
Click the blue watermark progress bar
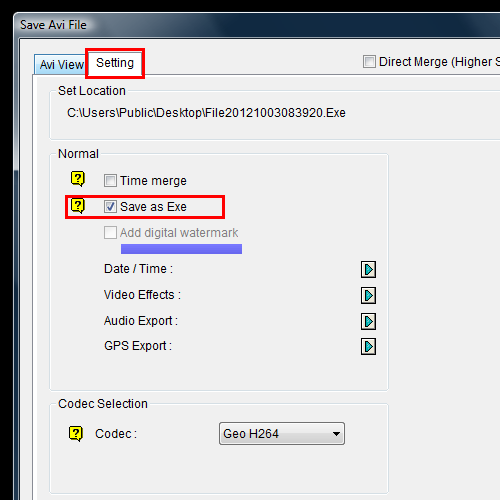[181, 249]
